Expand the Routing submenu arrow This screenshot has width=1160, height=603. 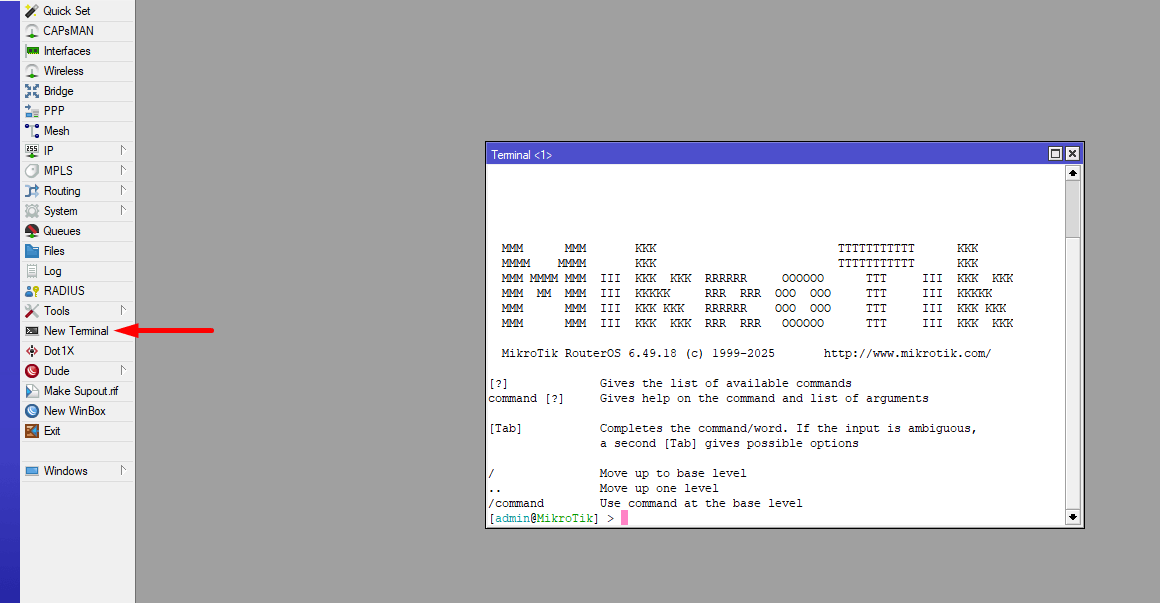[124, 190]
